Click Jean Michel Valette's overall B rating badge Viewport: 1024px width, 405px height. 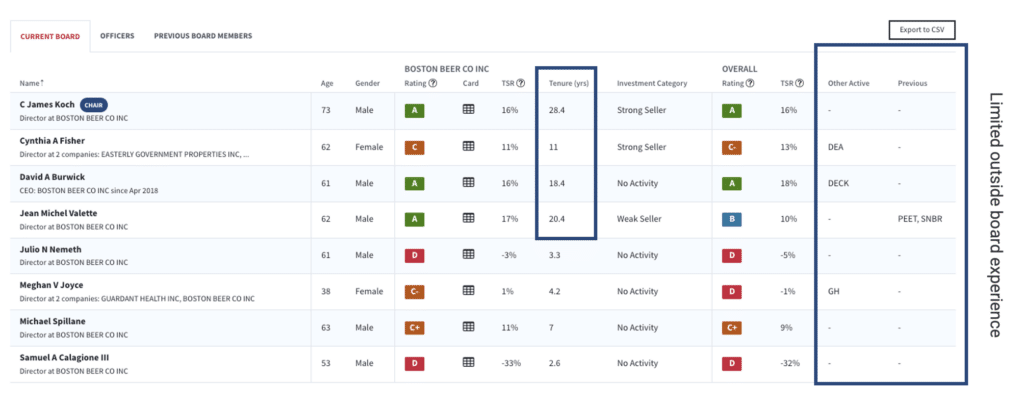[732, 219]
